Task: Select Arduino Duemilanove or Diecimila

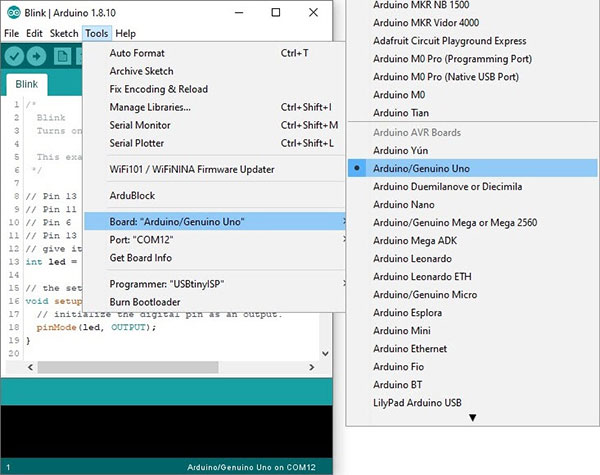Action: coord(473,186)
